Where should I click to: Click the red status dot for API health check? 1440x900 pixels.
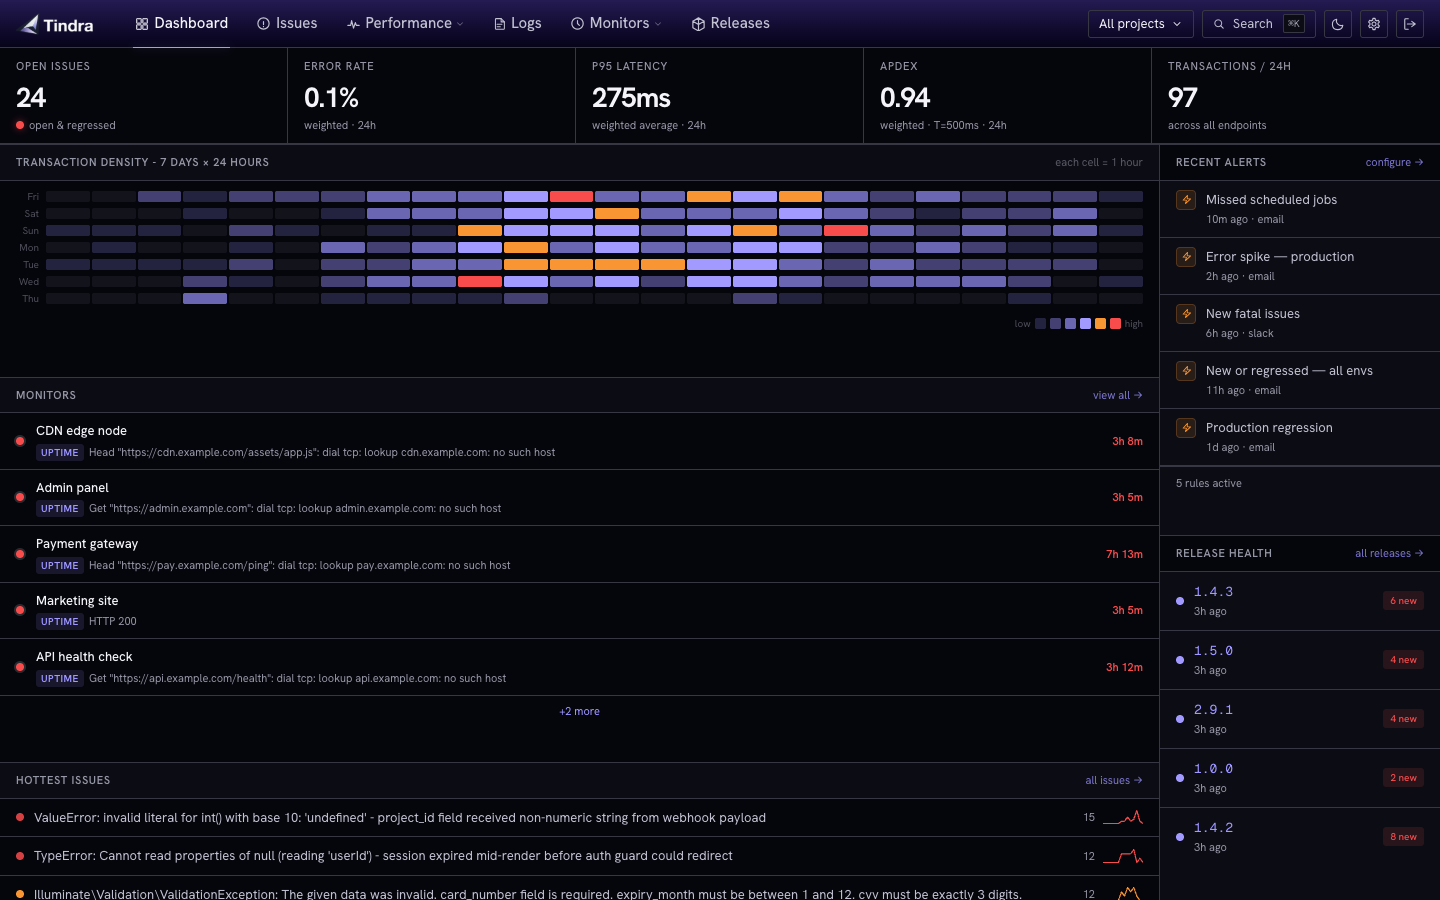20,667
